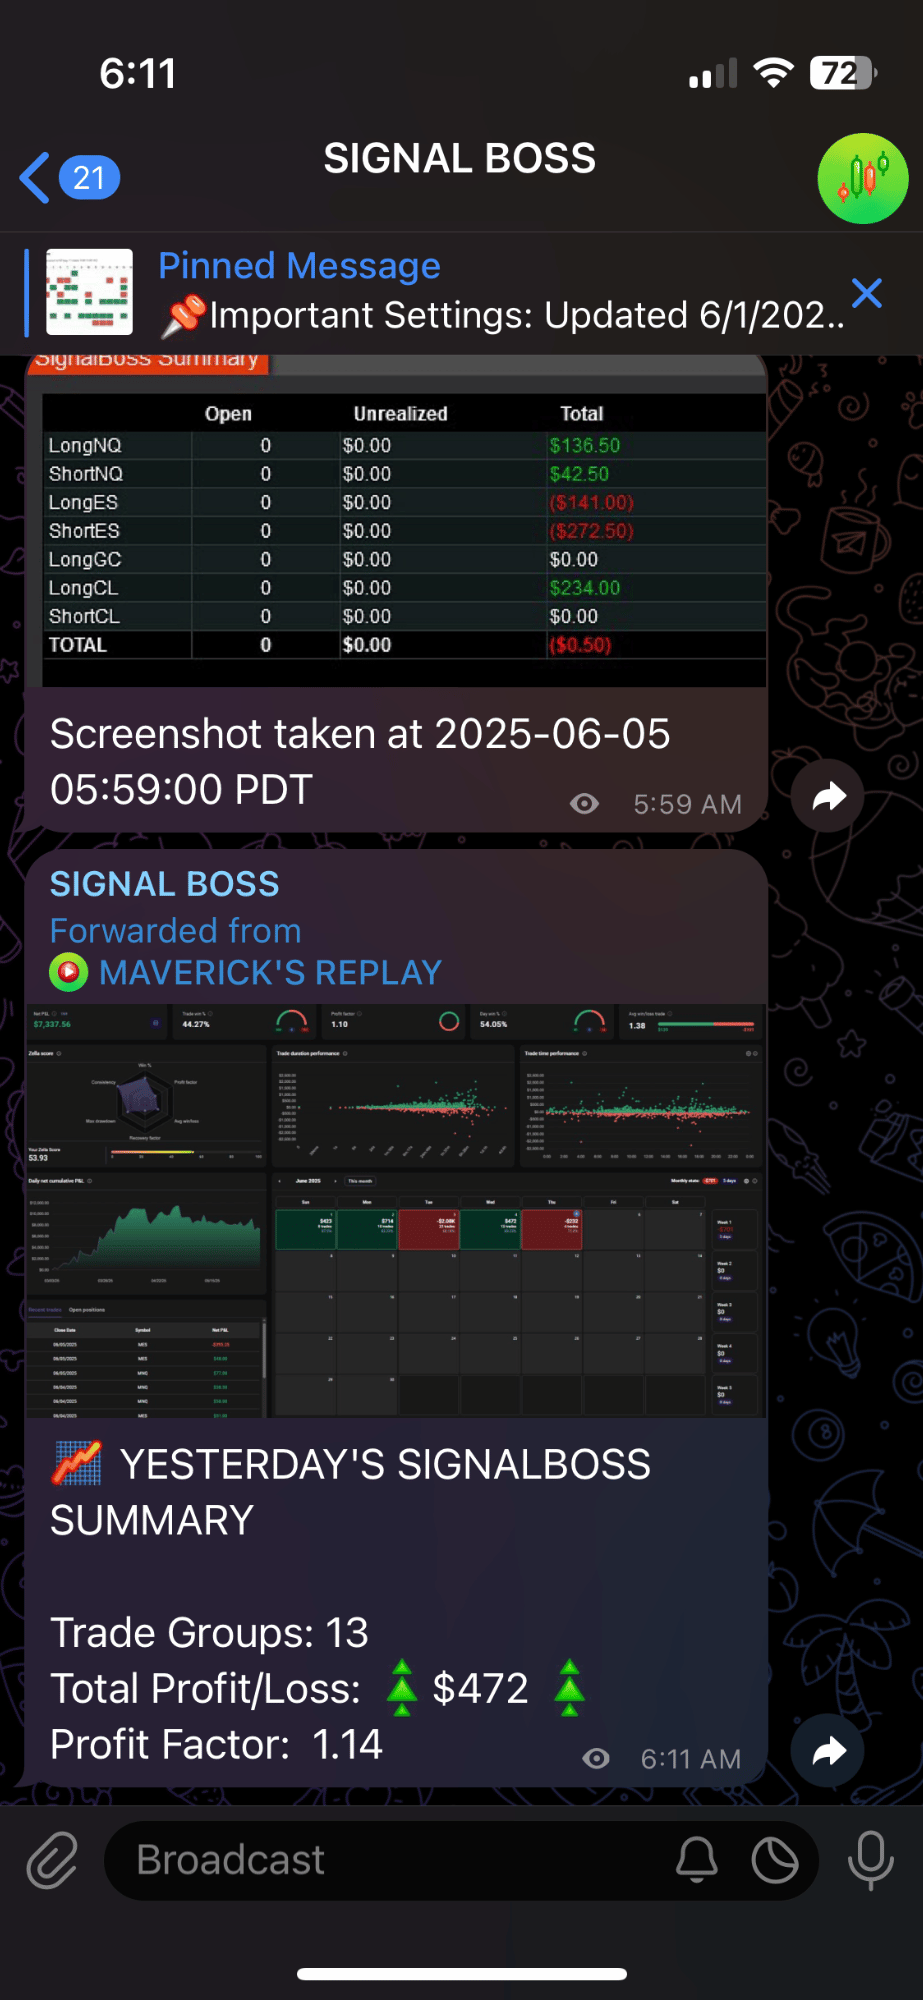Tap the LongNQ total $136.50 cell
The height and width of the screenshot is (2000, 923).
pyautogui.click(x=585, y=446)
